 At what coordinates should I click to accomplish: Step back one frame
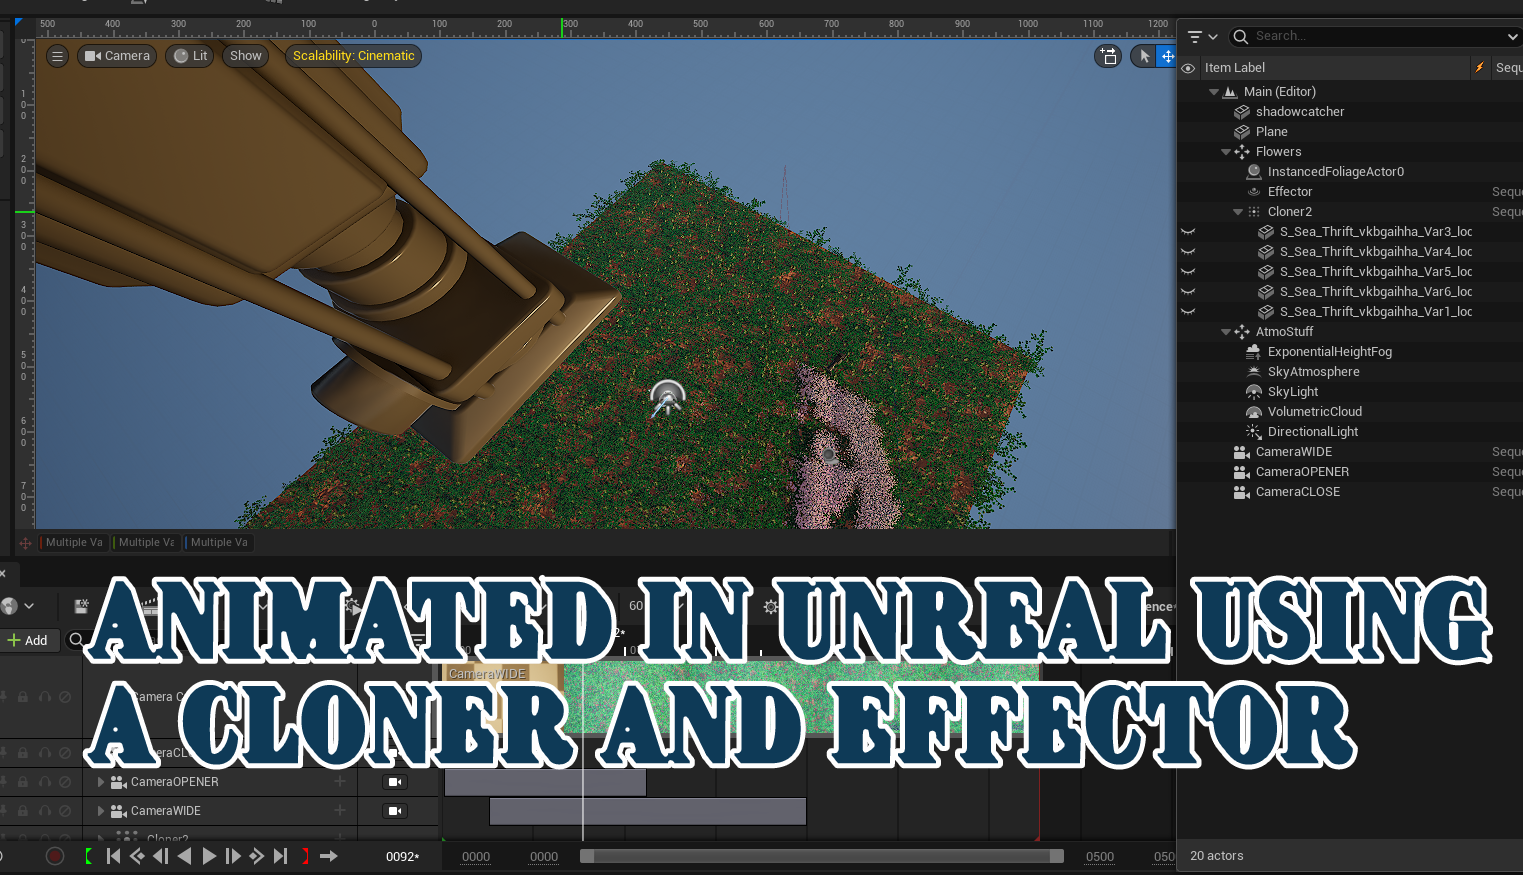coord(160,856)
